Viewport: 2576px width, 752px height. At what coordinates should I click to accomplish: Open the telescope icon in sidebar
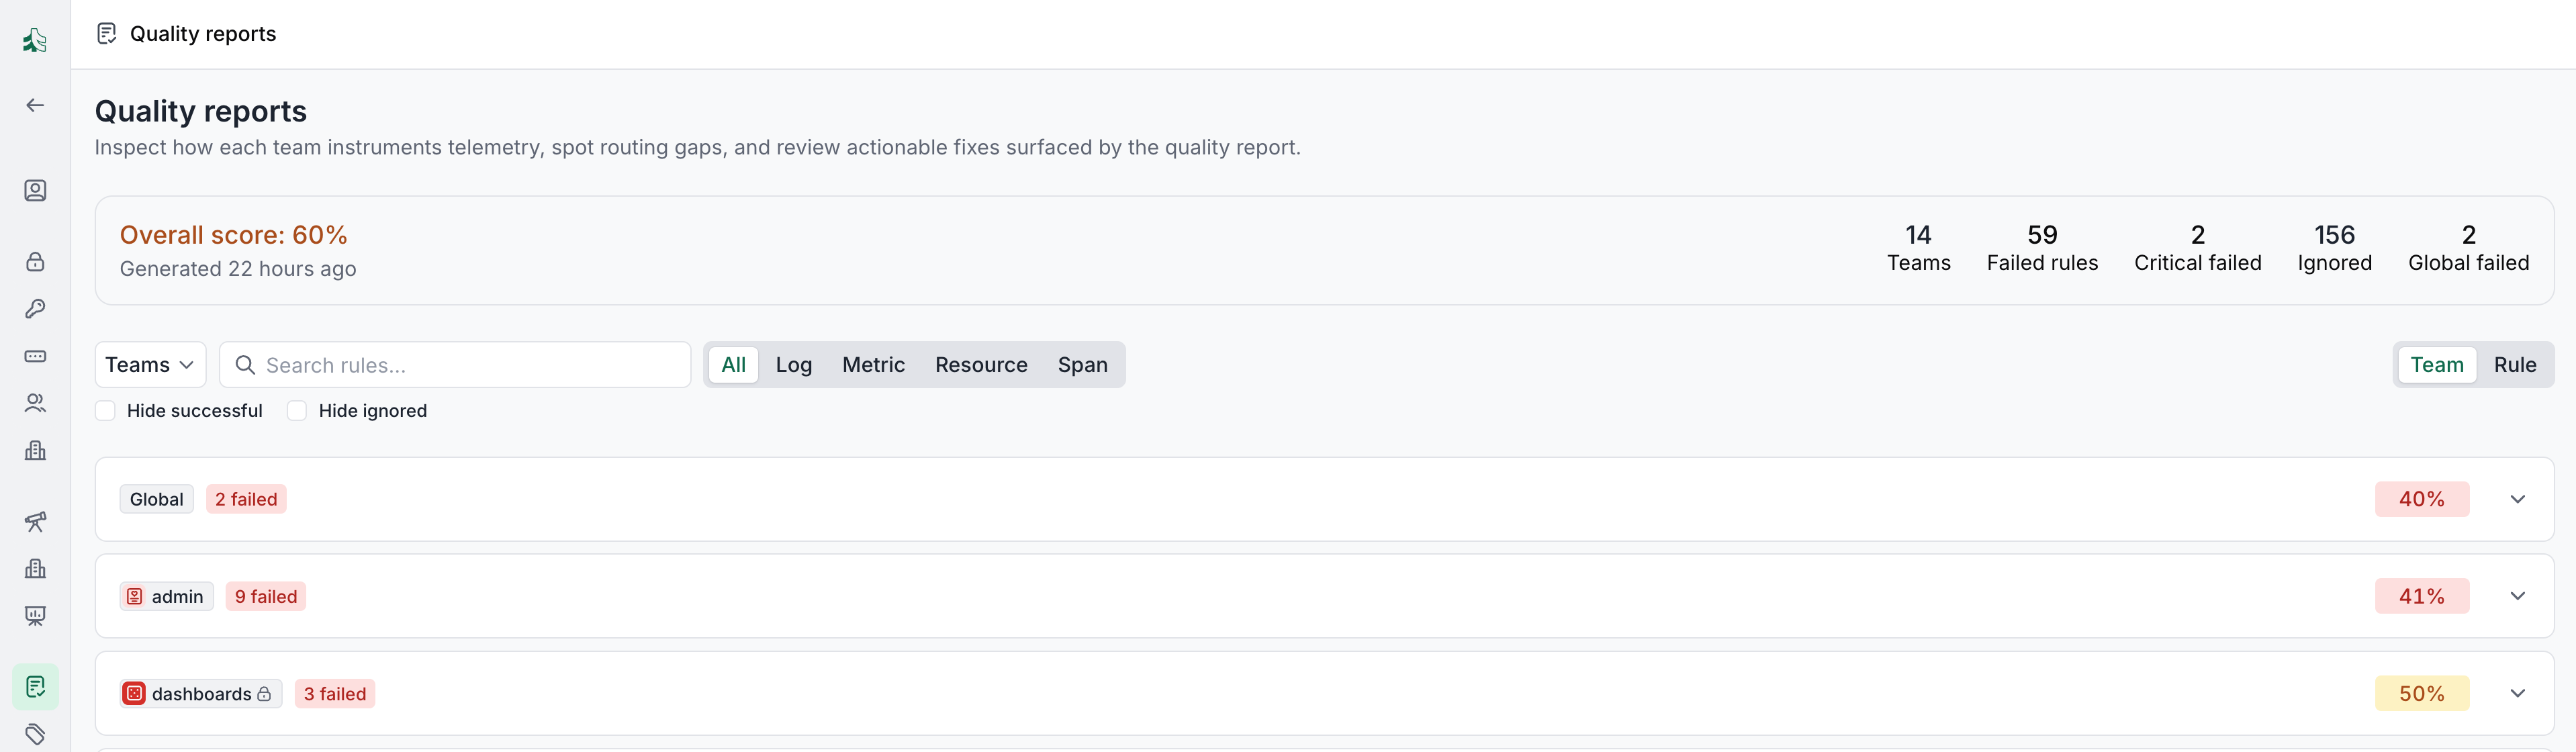coord(35,521)
